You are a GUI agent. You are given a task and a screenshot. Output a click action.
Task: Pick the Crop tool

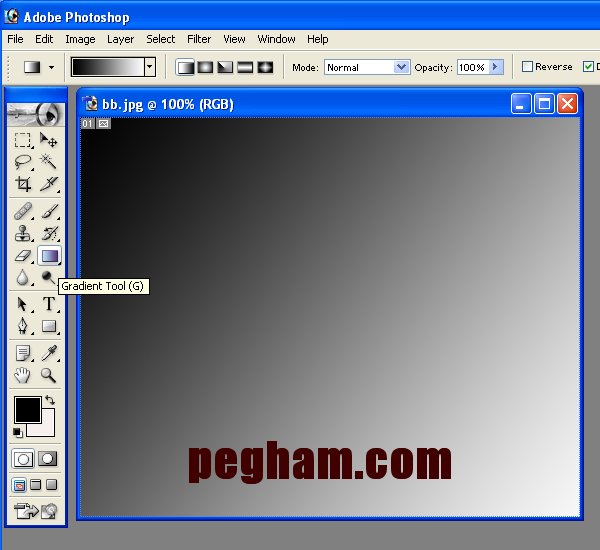point(23,184)
